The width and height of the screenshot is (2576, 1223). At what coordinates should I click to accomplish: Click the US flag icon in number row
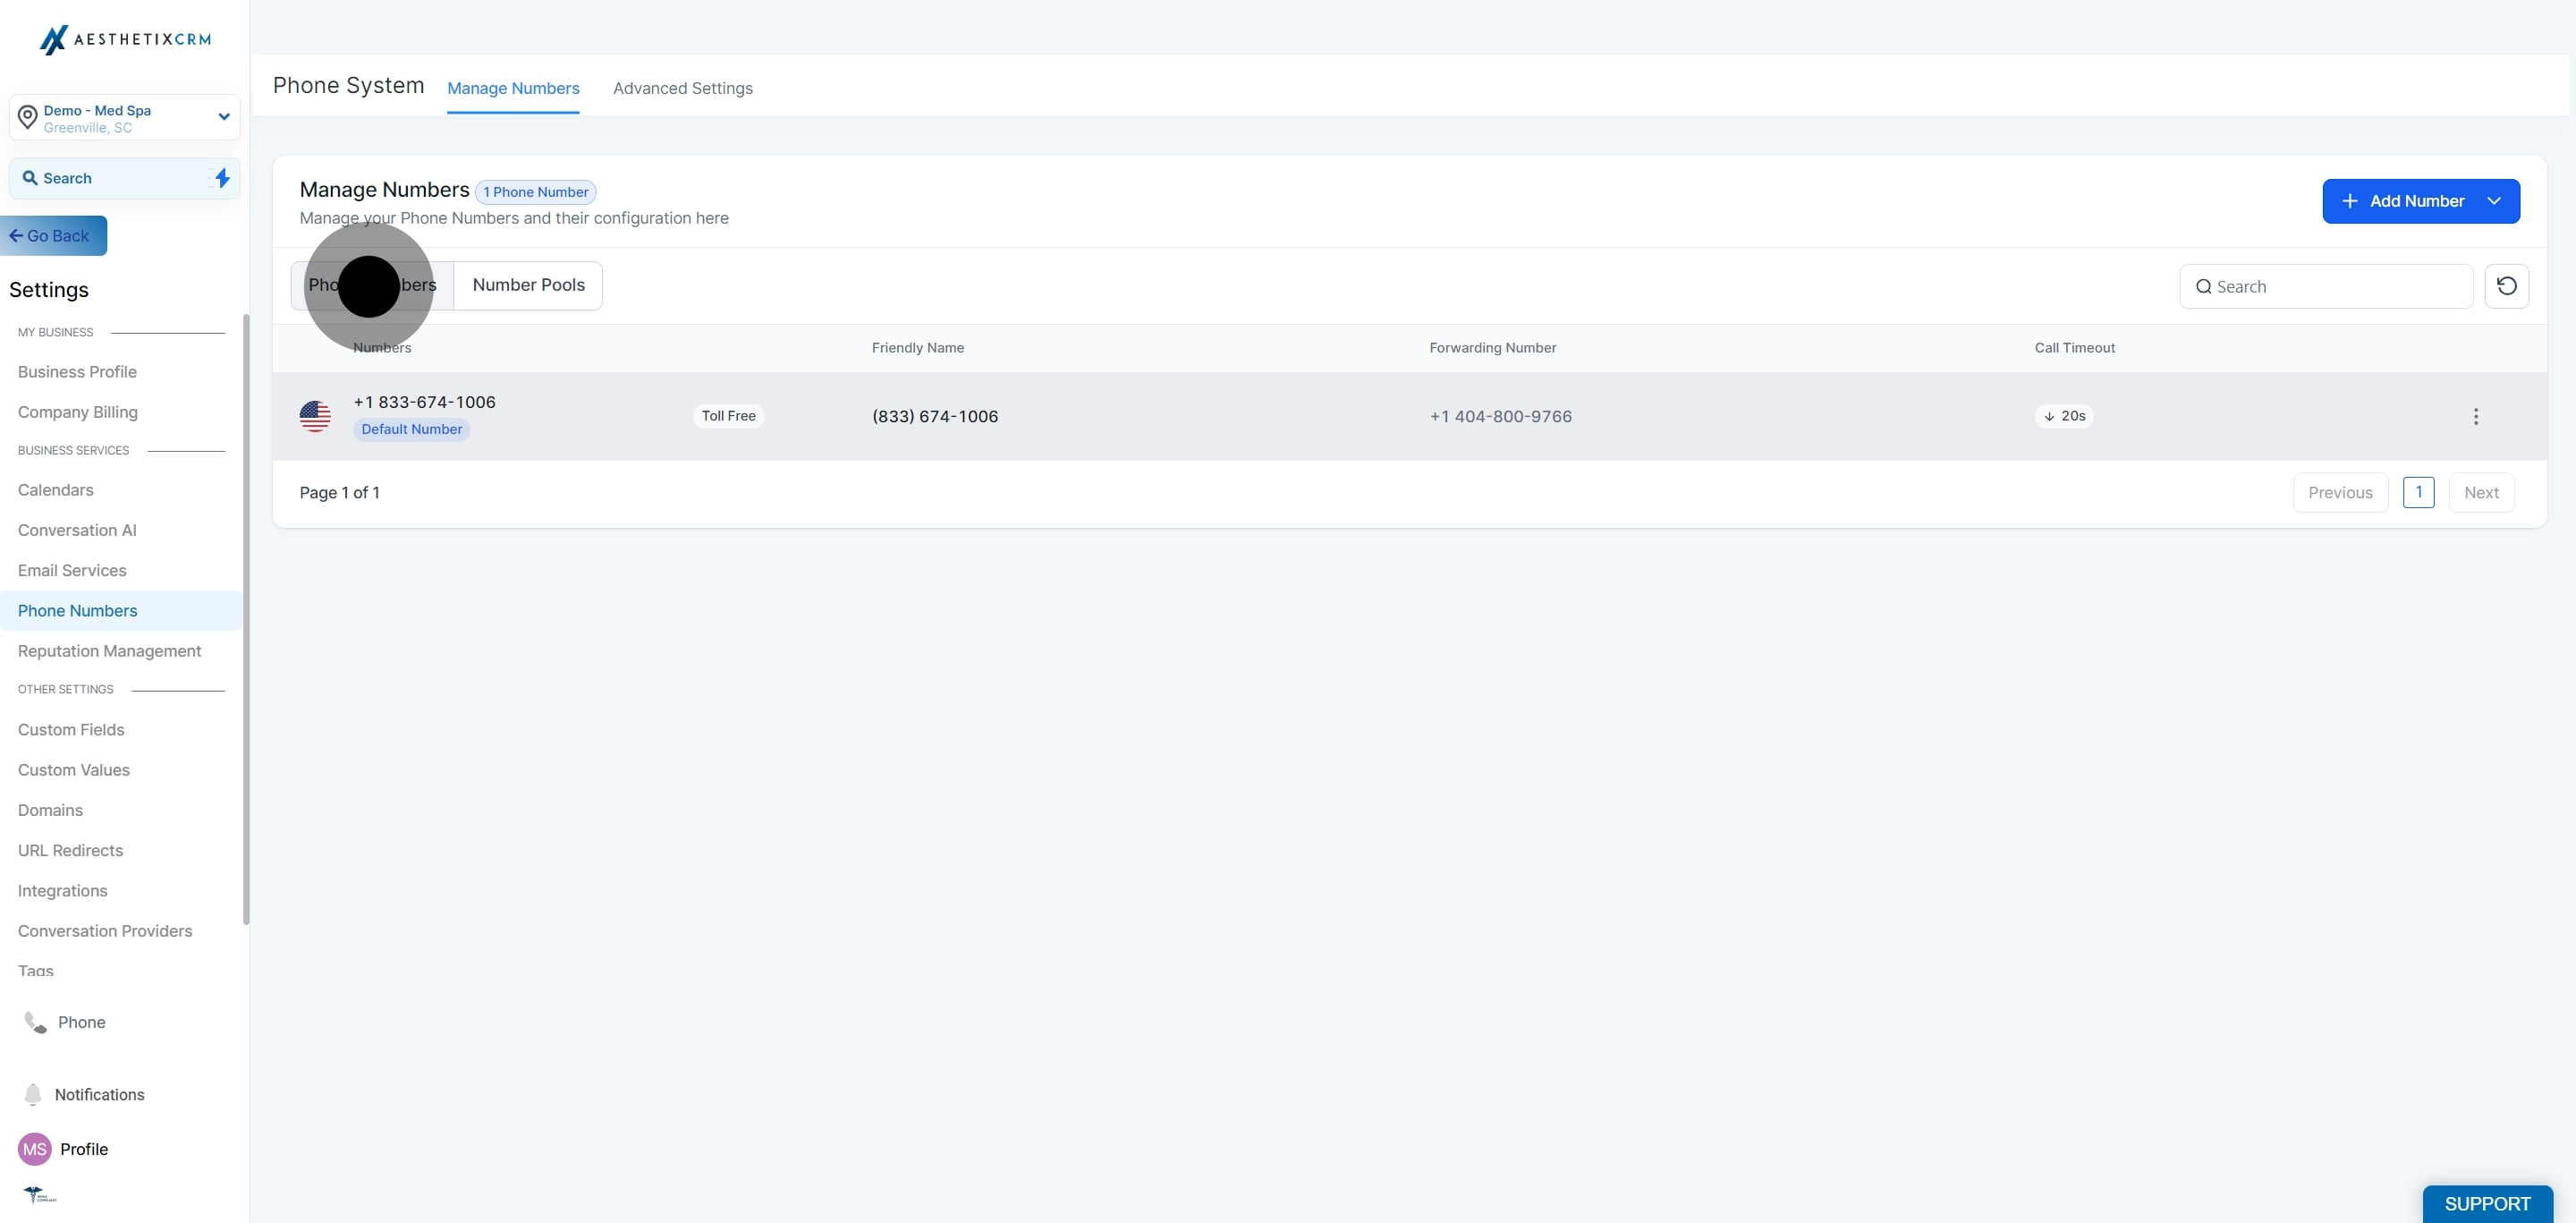click(315, 416)
